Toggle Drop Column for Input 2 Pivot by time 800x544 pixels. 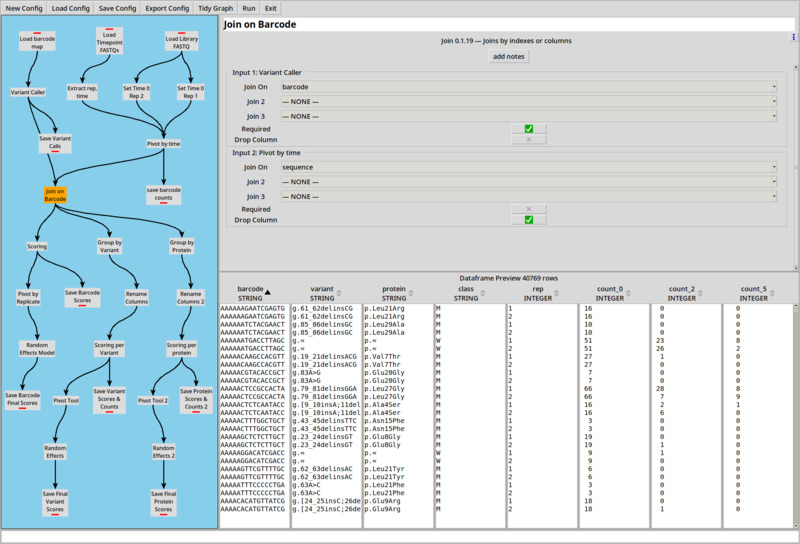click(529, 220)
